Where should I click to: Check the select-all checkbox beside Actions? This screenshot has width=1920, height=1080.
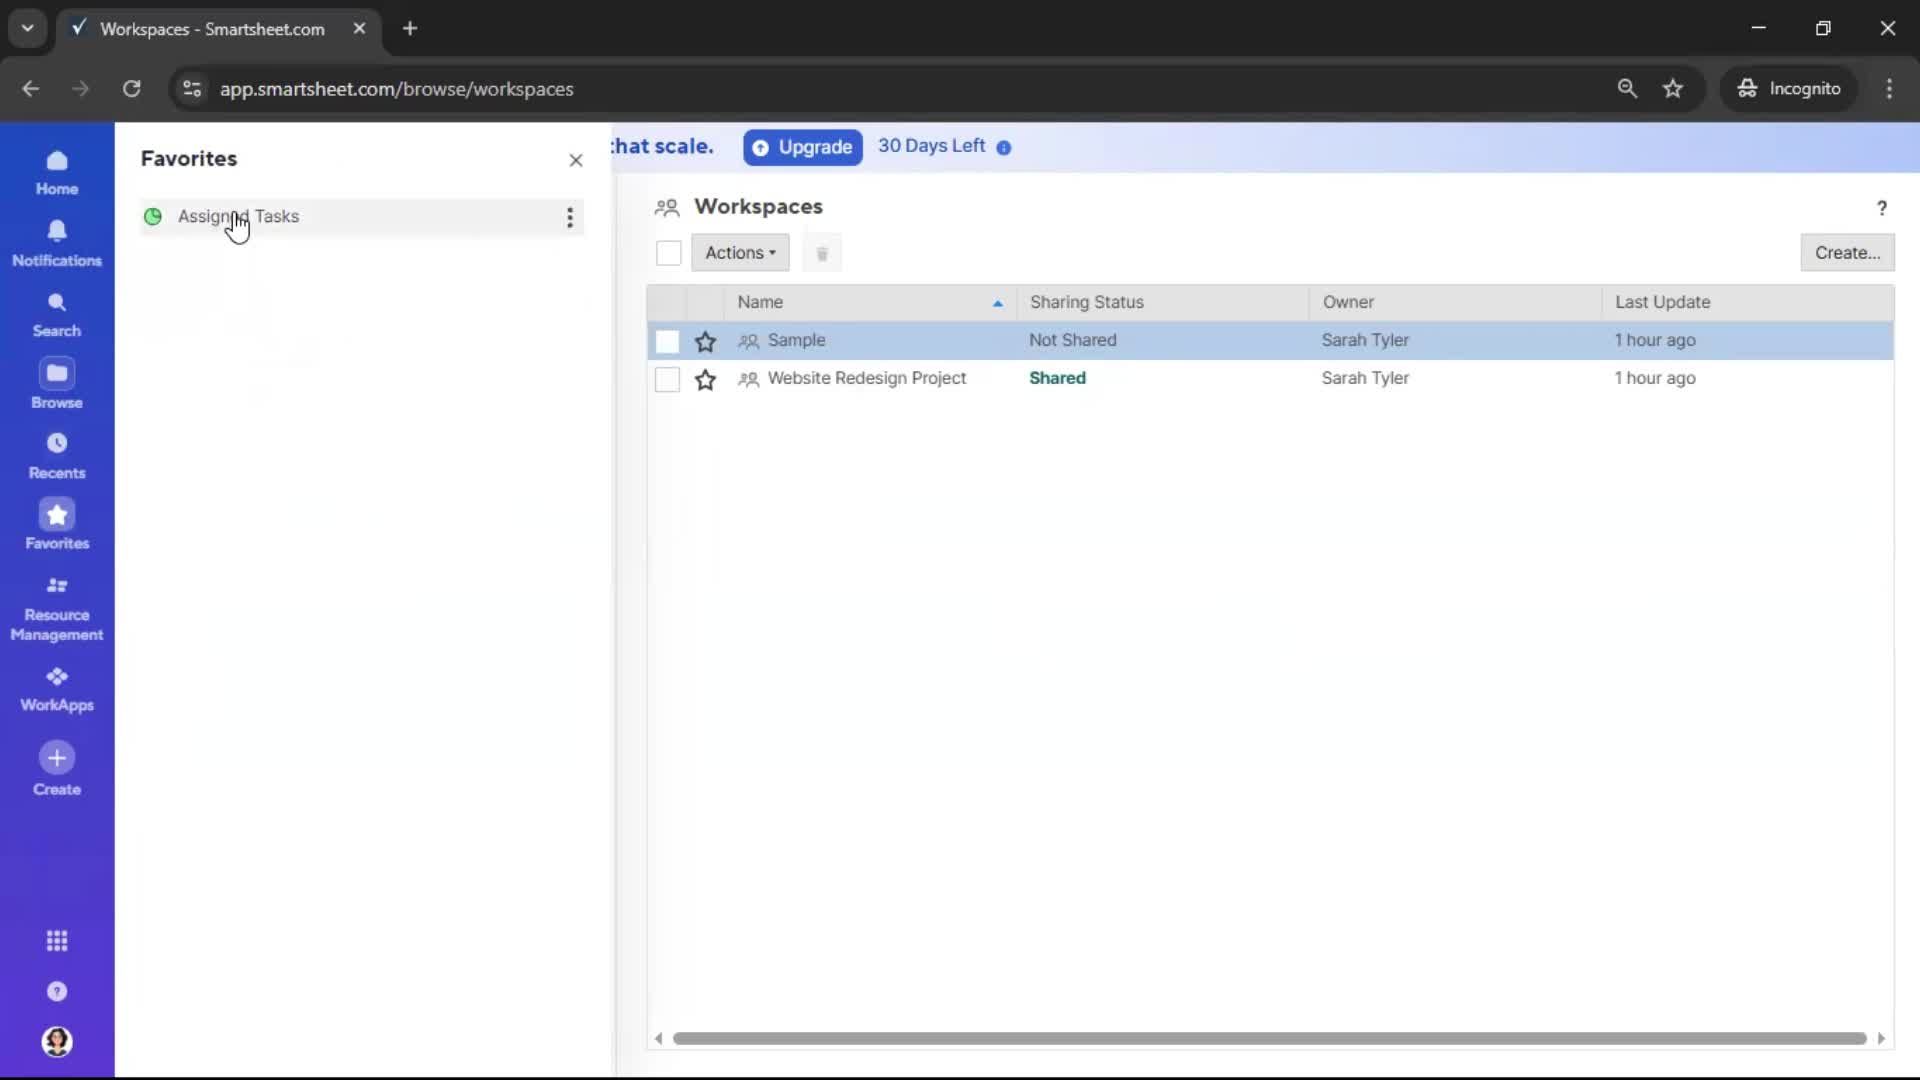668,253
